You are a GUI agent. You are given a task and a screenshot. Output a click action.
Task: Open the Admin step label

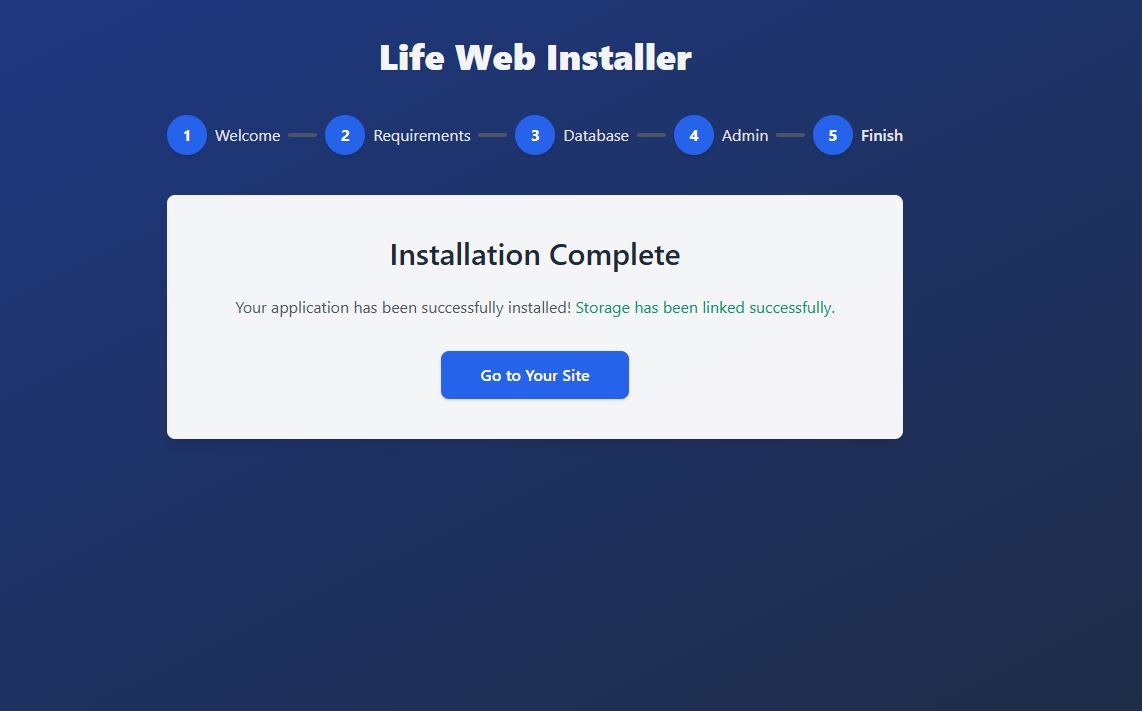tap(745, 135)
